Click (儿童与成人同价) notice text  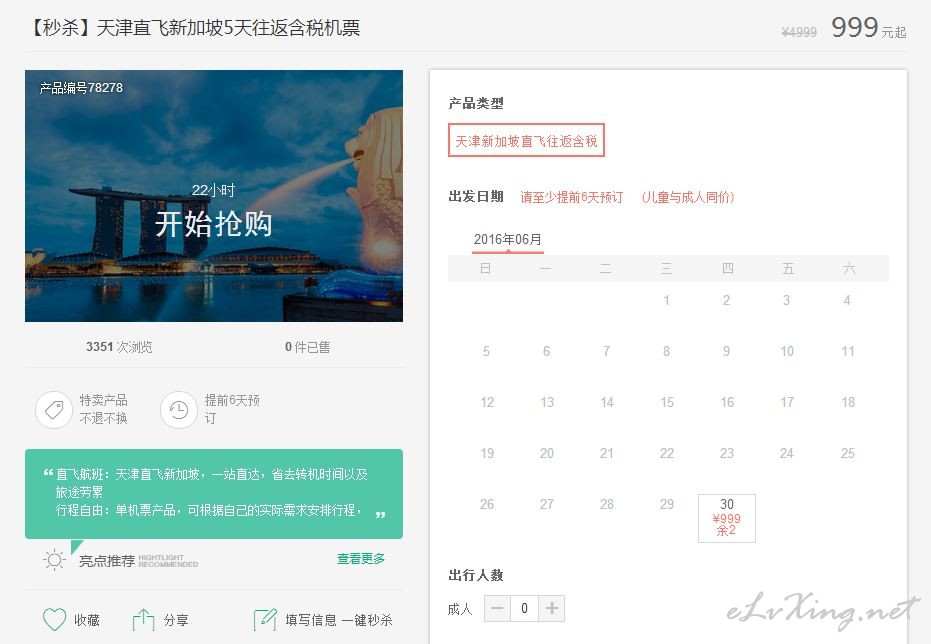[688, 197]
